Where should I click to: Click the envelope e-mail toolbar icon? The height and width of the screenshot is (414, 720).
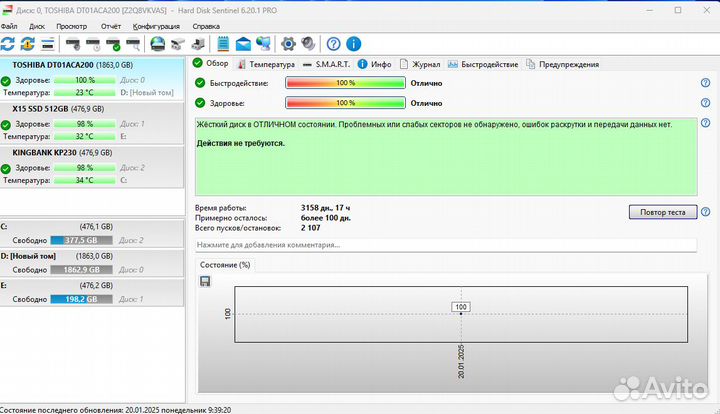pos(243,44)
